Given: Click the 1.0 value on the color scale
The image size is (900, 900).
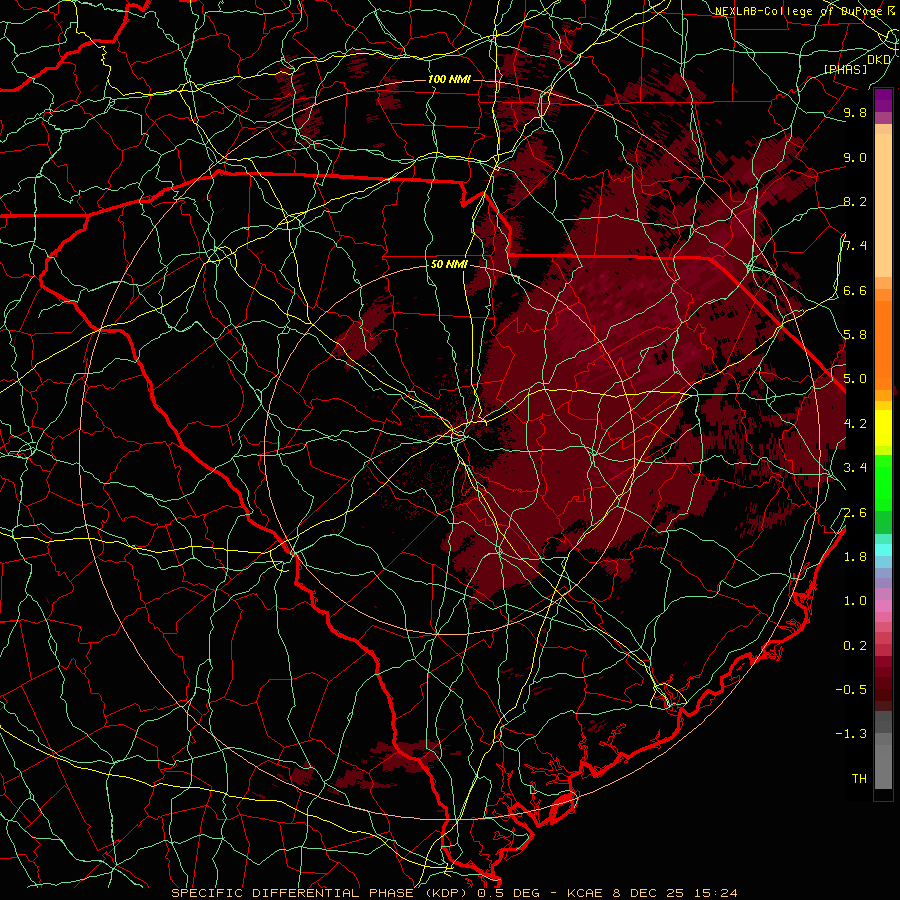Looking at the screenshot, I should (855, 601).
